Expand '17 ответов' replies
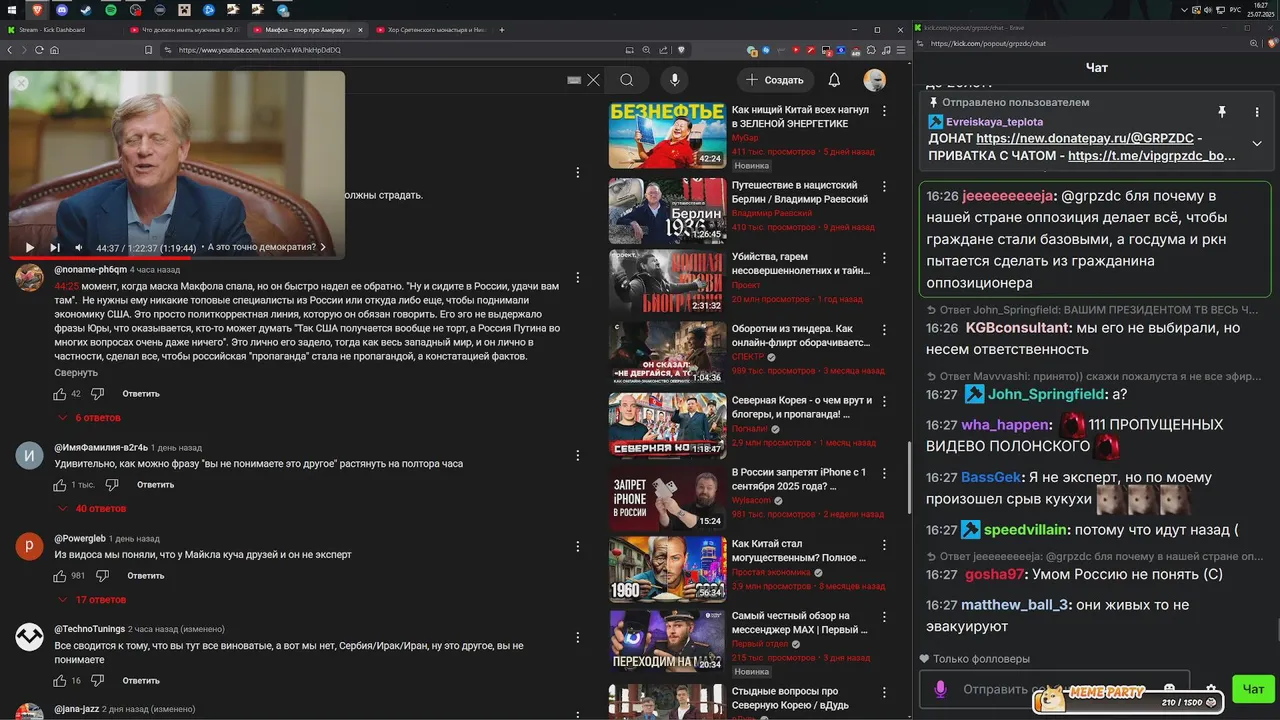This screenshot has width=1280, height=720. [x=93, y=600]
